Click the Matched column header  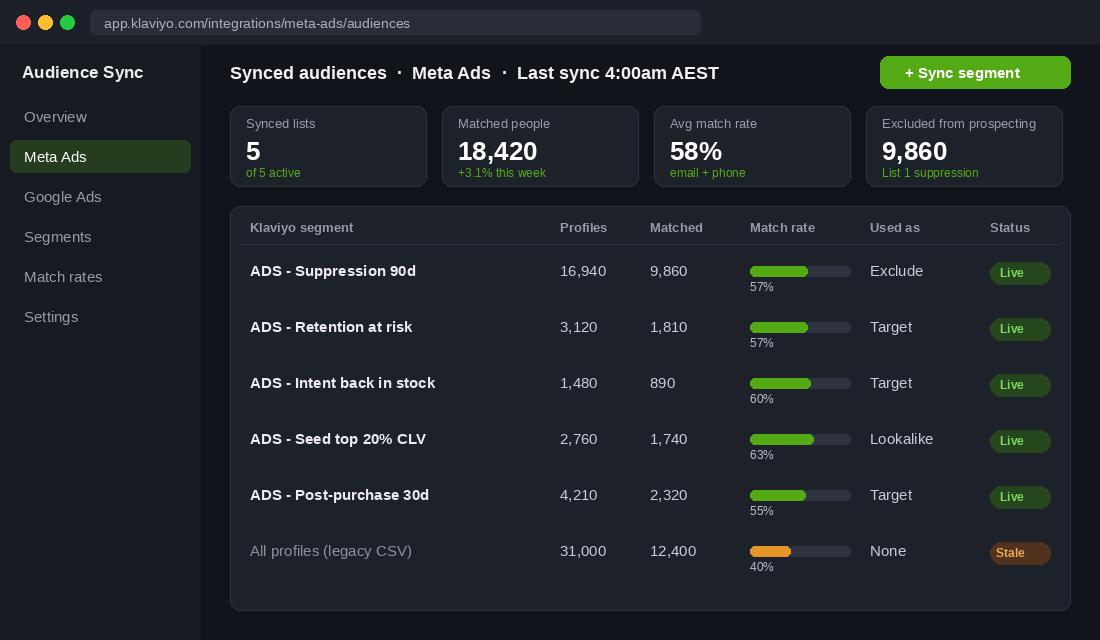coord(676,228)
